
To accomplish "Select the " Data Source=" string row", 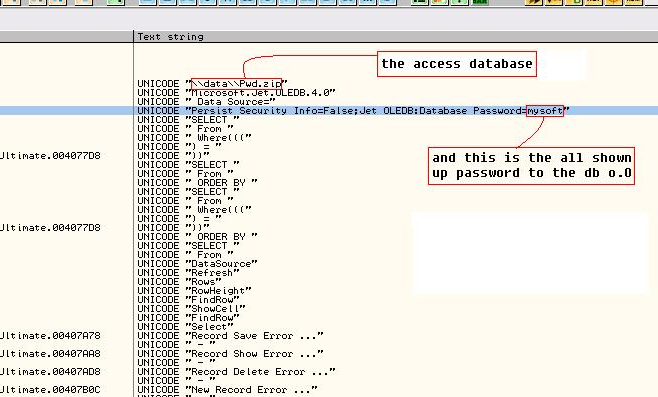I will coord(206,102).
